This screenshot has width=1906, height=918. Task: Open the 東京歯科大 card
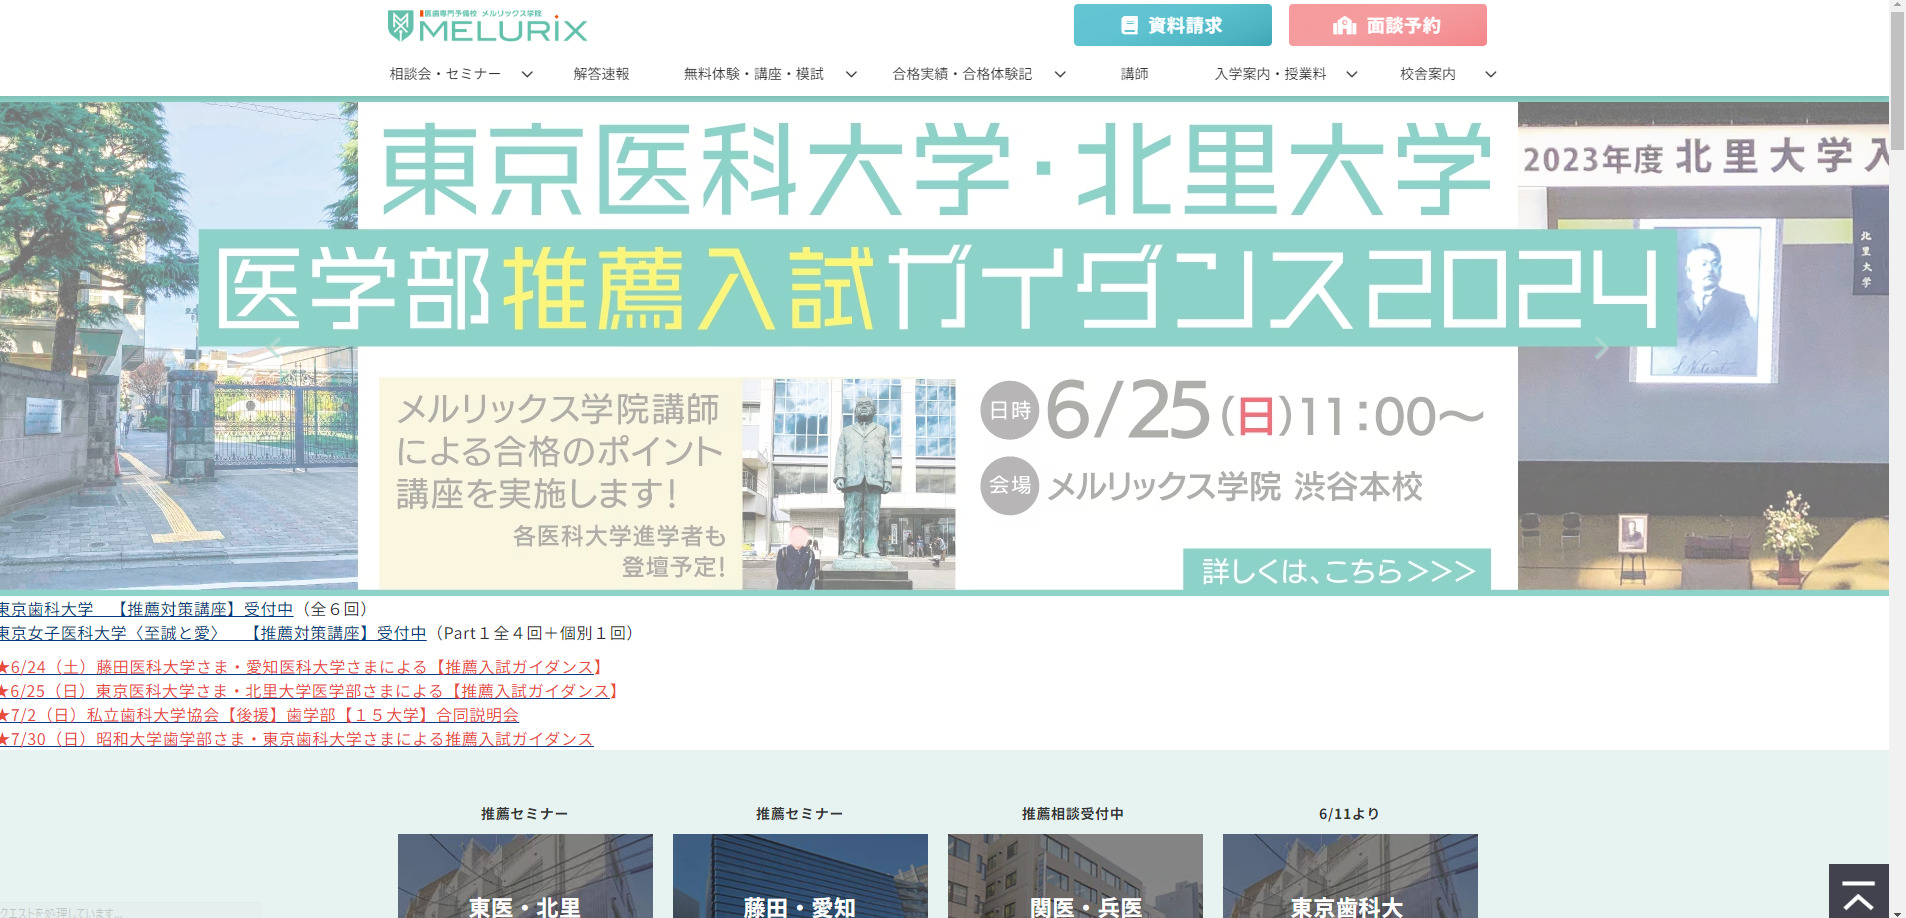tap(1350, 876)
